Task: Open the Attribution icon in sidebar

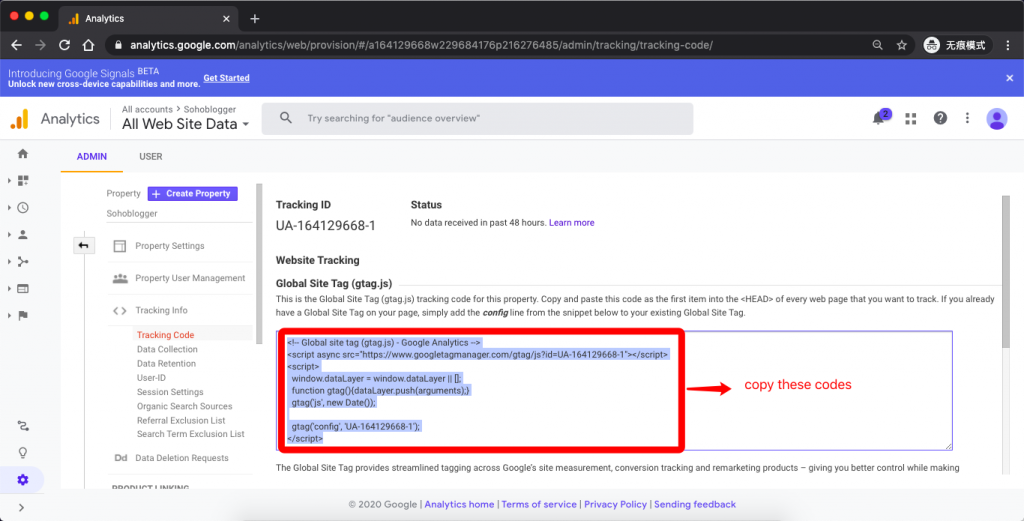Action: point(23,426)
